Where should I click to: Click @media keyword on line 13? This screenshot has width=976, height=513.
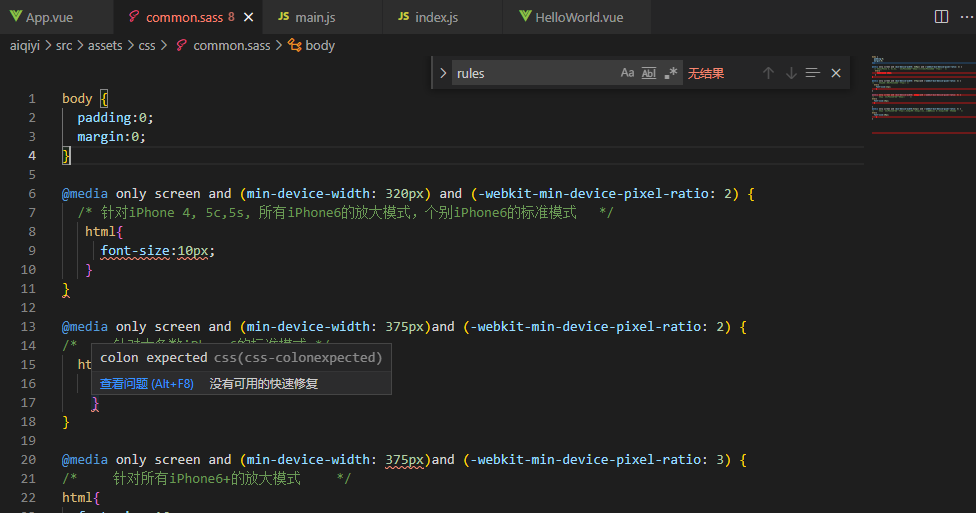click(x=85, y=327)
